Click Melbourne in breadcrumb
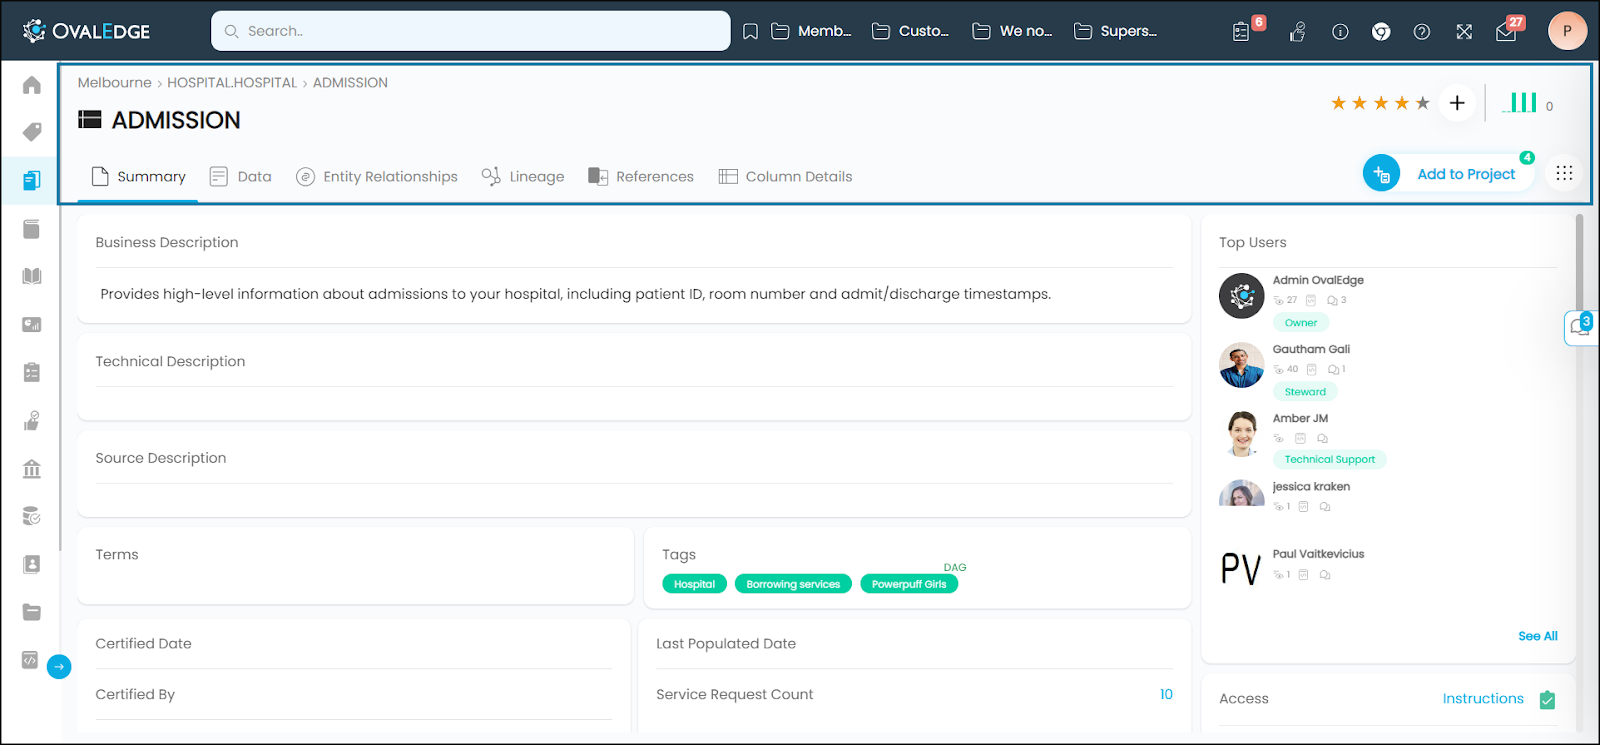Screen dimensions: 1600x745 tap(115, 83)
